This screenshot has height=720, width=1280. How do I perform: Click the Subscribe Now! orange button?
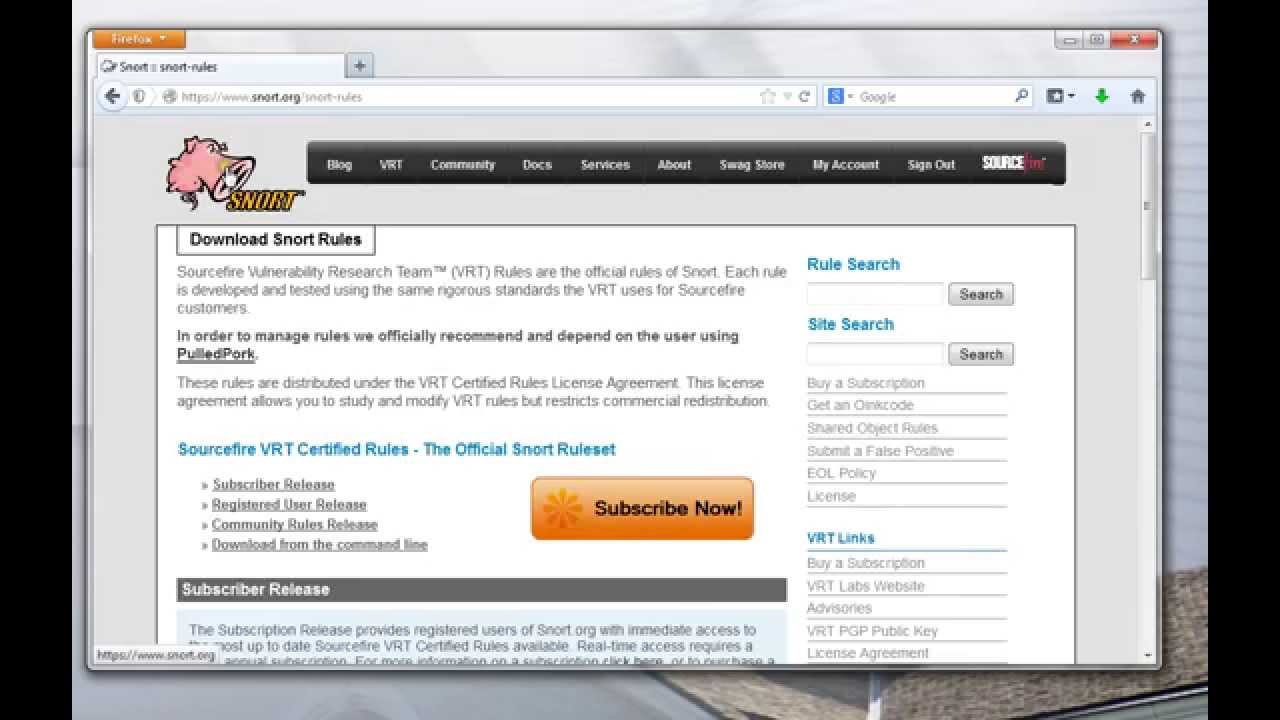click(x=642, y=508)
